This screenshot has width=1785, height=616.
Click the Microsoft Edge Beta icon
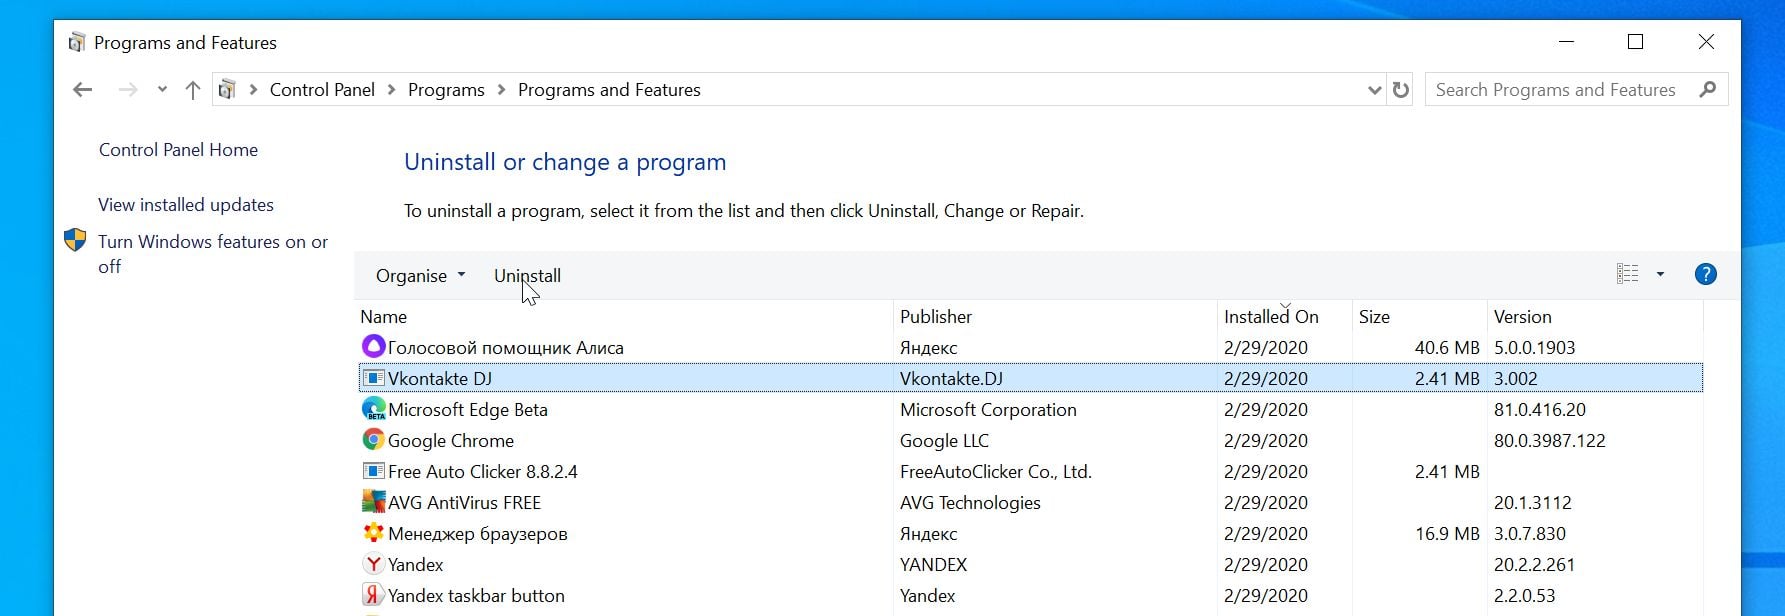click(373, 409)
